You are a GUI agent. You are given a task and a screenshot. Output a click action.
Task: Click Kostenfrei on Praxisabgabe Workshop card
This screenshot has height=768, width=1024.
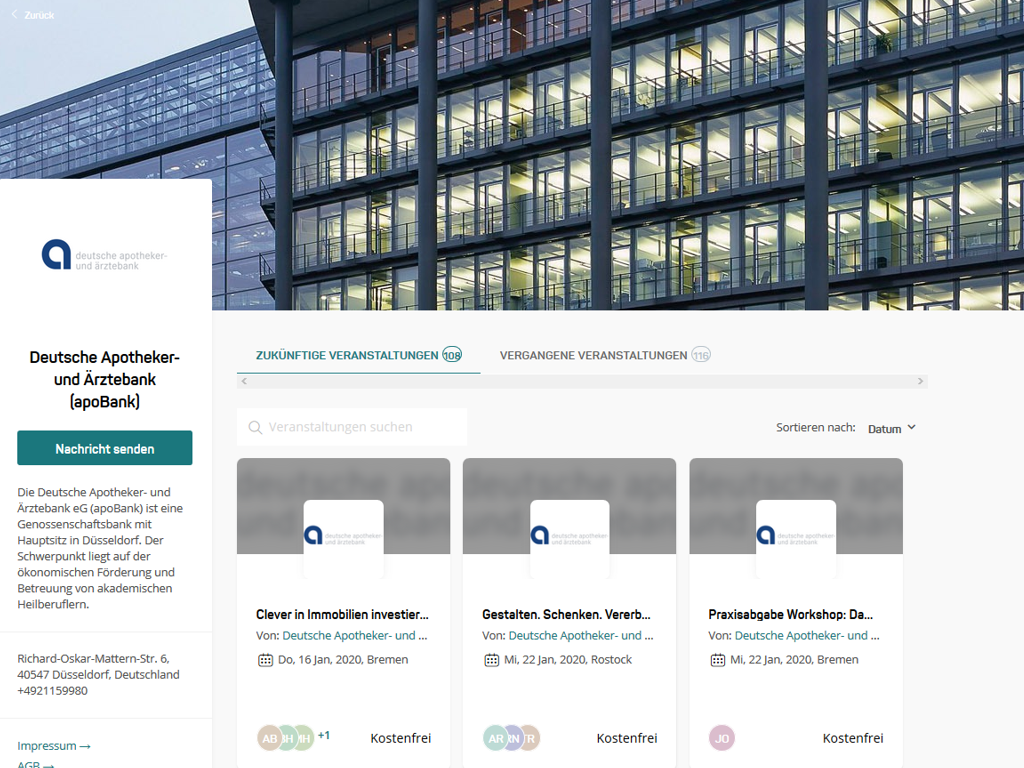(853, 738)
